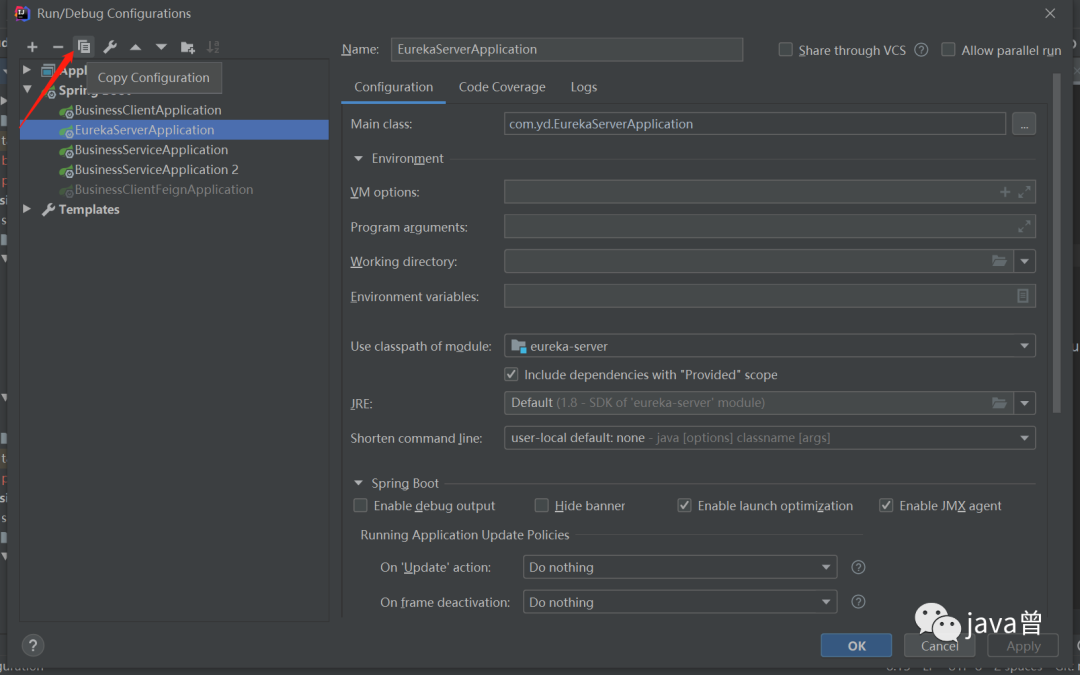Select EurekaServerApplication configuration
The height and width of the screenshot is (675, 1080).
(174, 130)
